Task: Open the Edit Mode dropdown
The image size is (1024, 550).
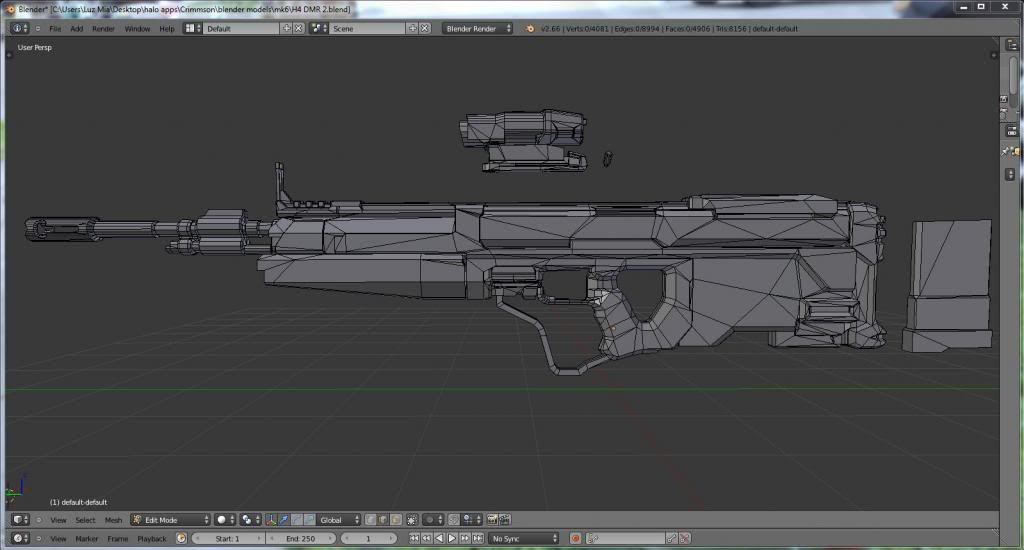Action: (170, 520)
